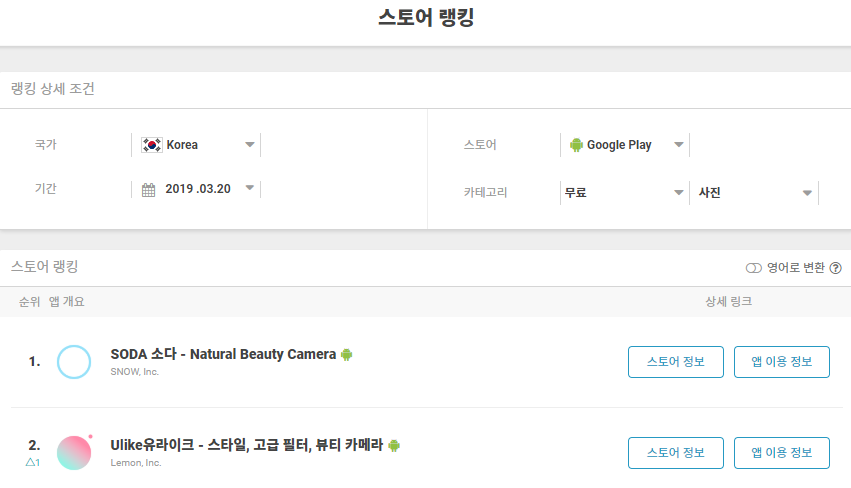Open the 2019.03.20 date picker
The width and height of the screenshot is (851, 488).
point(196,189)
